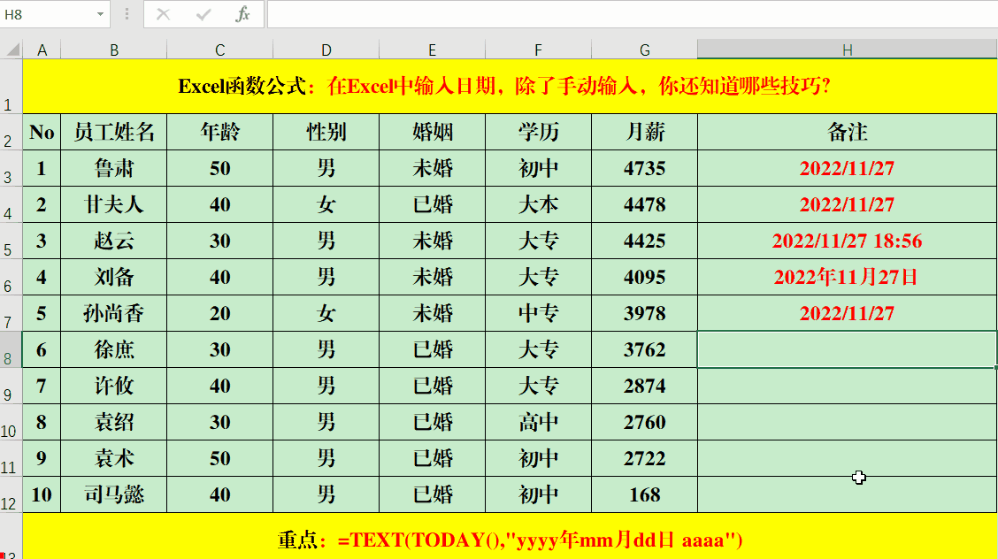Viewport: 998px width, 559px height.
Task: Click the 学历 header cell
Action: pos(538,132)
